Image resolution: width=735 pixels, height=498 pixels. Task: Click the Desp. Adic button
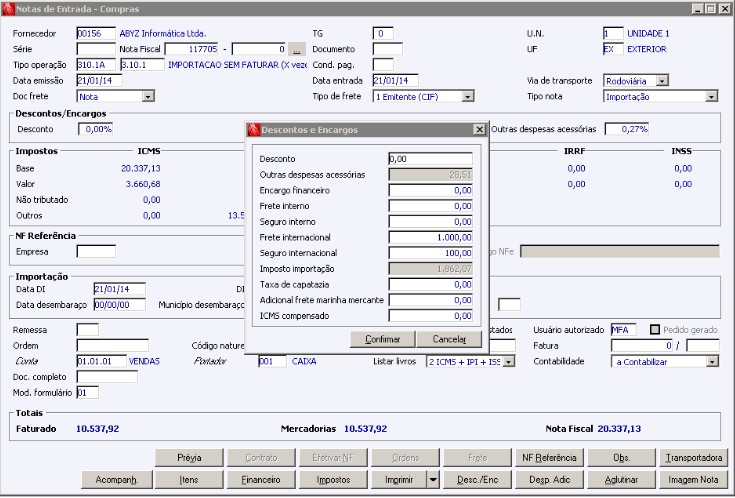(549, 480)
